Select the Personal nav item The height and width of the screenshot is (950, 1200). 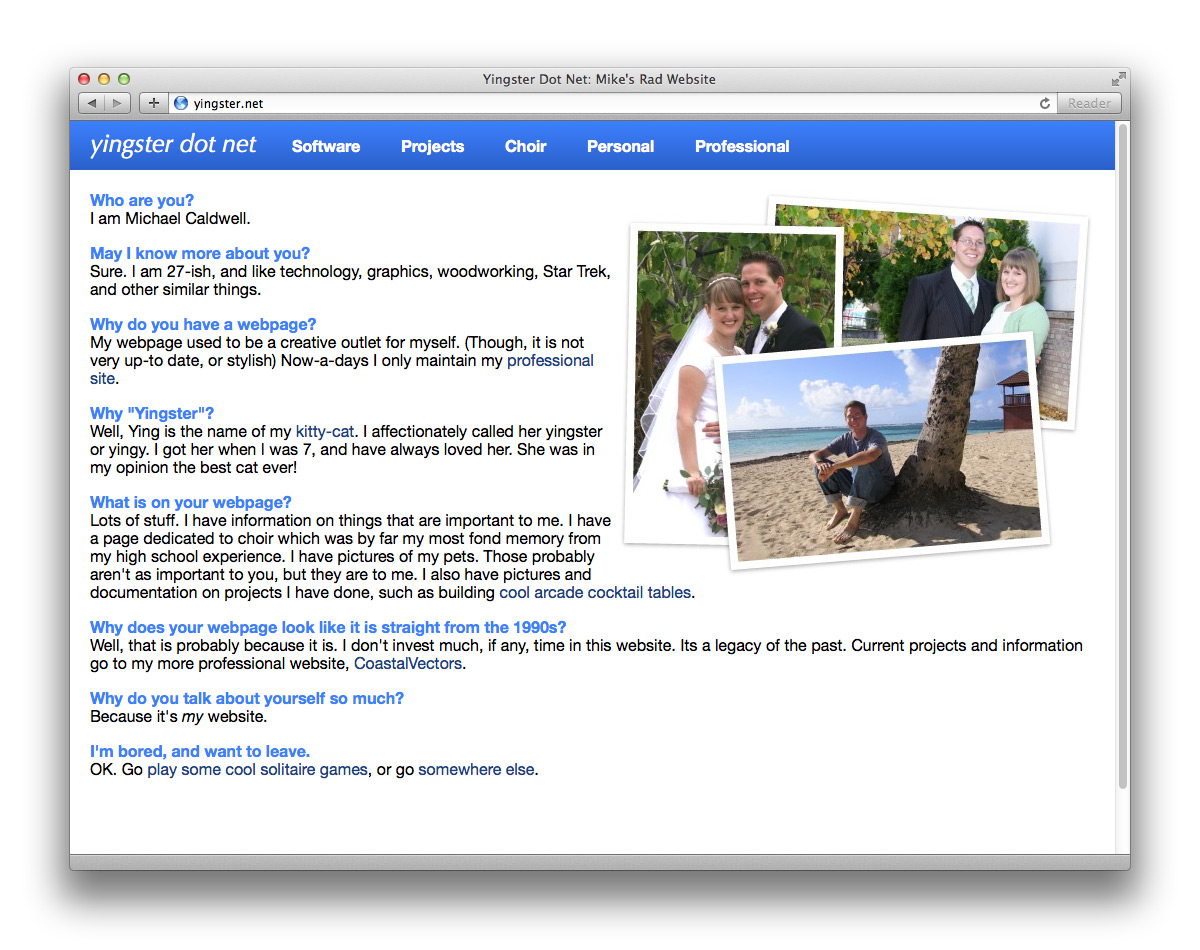(620, 146)
